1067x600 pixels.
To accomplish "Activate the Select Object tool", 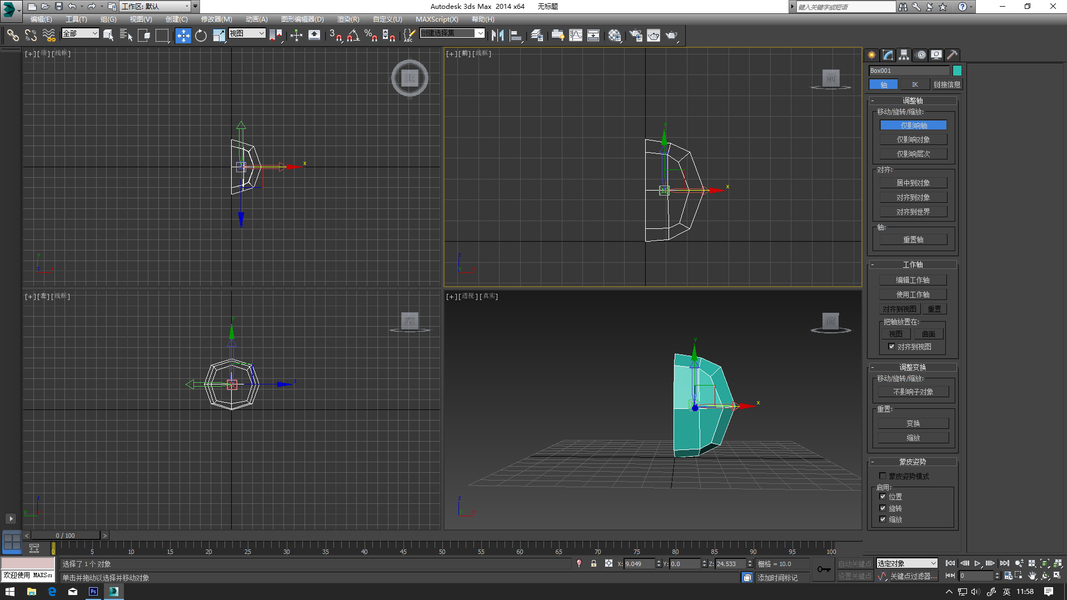I will click(x=108, y=35).
